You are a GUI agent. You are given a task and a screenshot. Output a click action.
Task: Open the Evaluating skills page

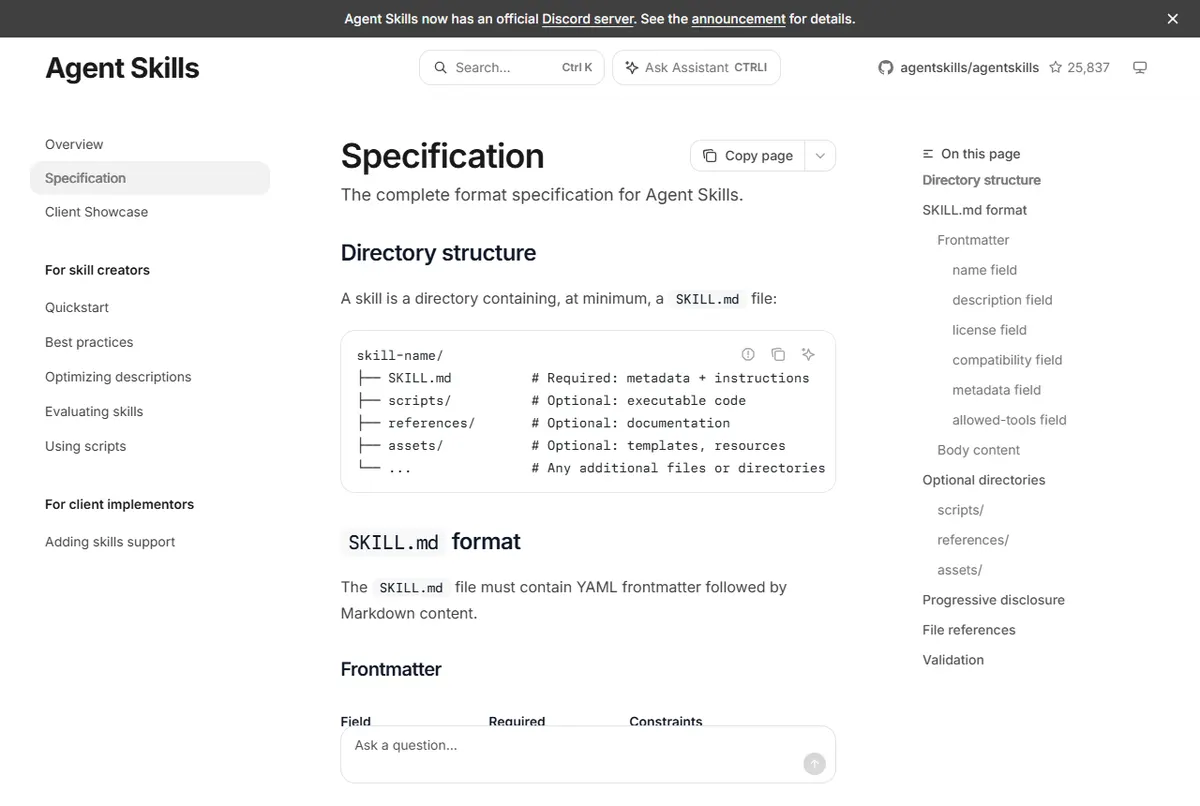(94, 412)
